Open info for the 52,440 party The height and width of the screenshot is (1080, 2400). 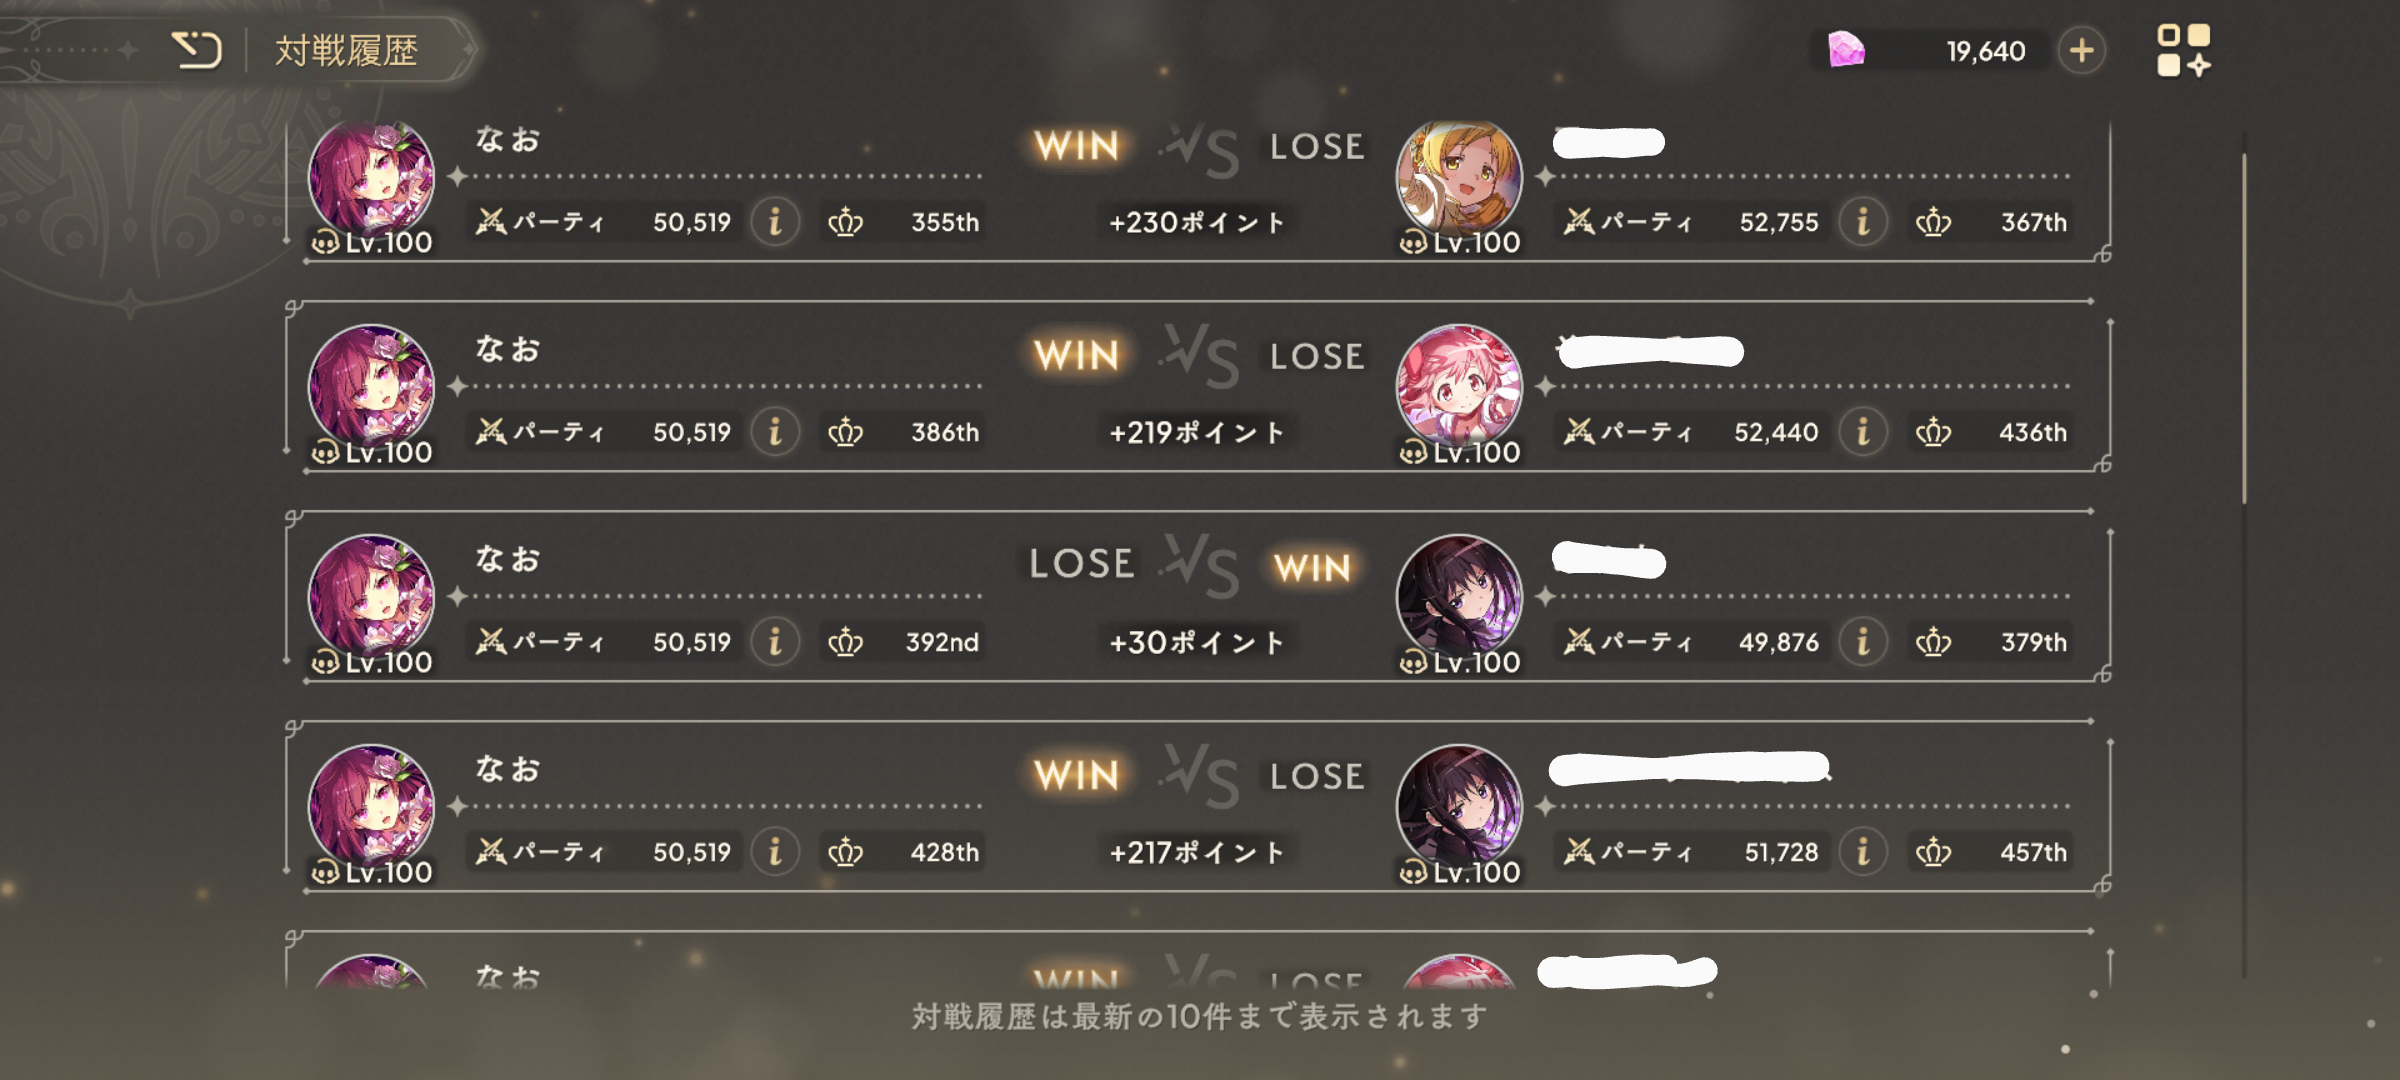(1863, 431)
